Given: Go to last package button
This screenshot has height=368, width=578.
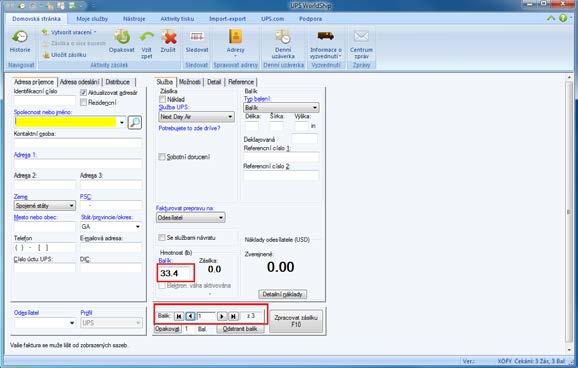Looking at the screenshot, I should click(233, 316).
